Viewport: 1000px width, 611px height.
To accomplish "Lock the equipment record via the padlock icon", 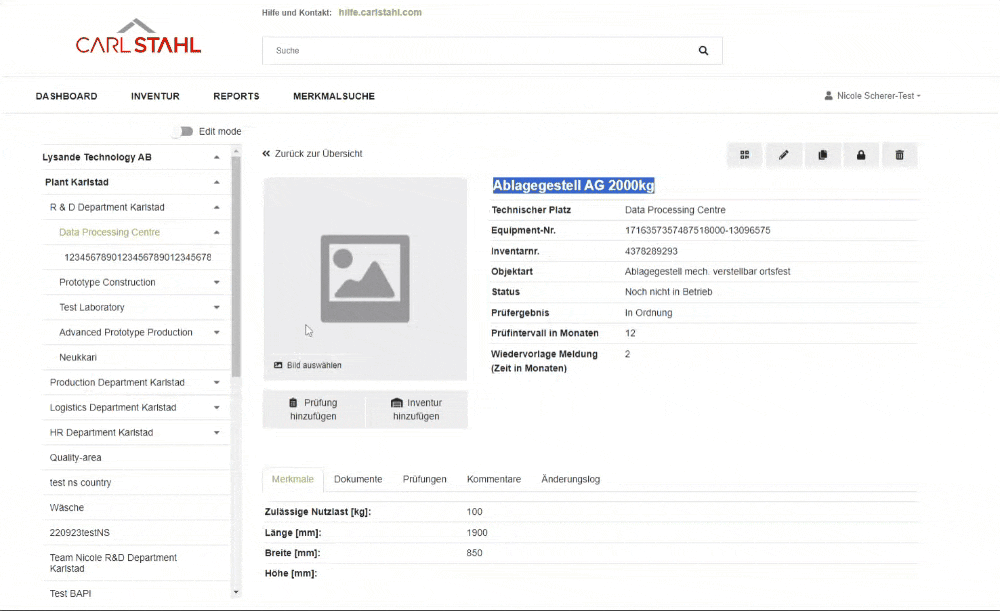I will coord(861,155).
